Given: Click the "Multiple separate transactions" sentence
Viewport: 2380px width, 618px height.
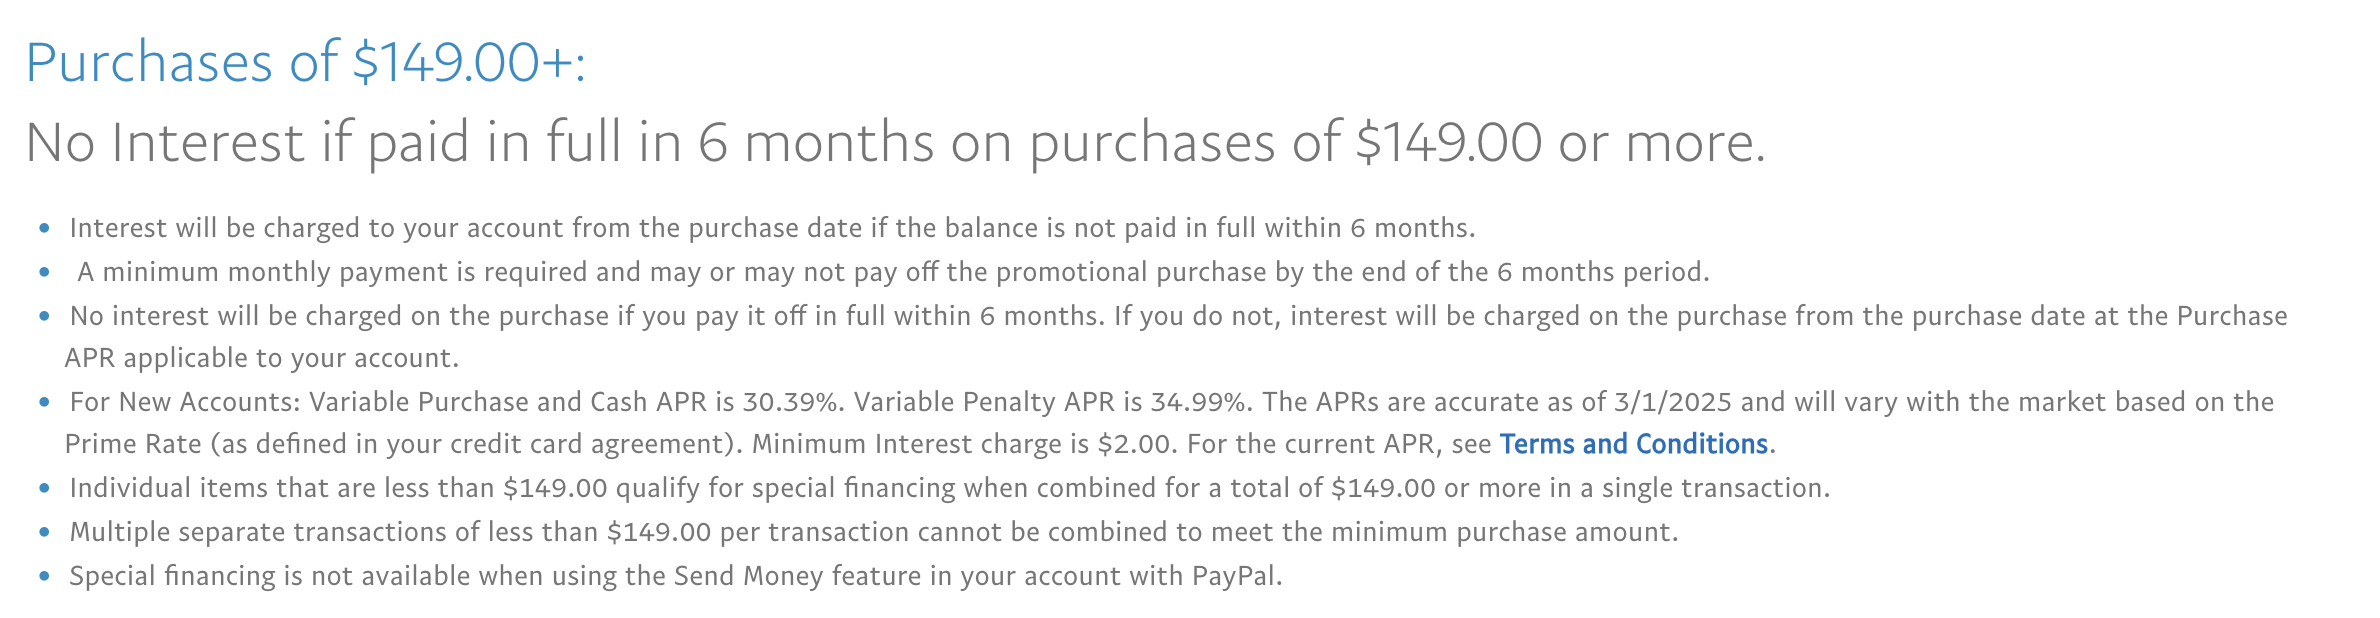Looking at the screenshot, I should [874, 532].
